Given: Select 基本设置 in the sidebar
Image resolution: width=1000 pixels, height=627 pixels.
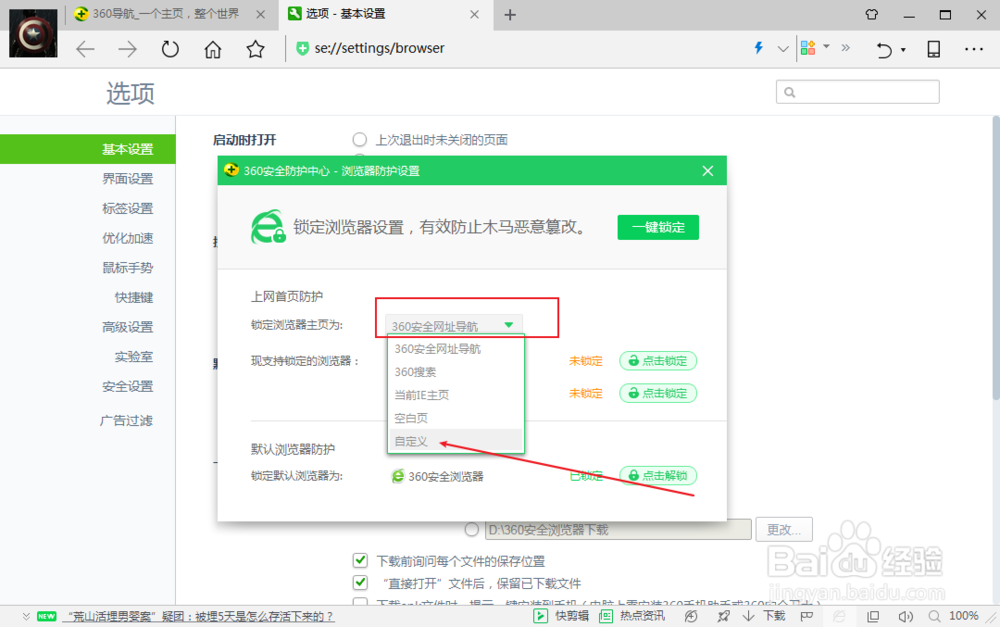Looking at the screenshot, I should (88, 149).
